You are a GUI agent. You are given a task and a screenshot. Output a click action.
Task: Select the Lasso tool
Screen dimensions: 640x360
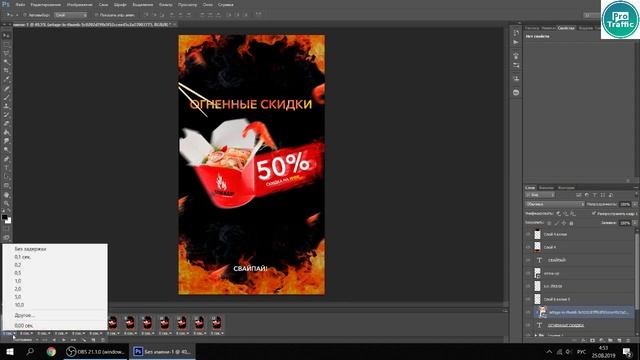click(6, 53)
